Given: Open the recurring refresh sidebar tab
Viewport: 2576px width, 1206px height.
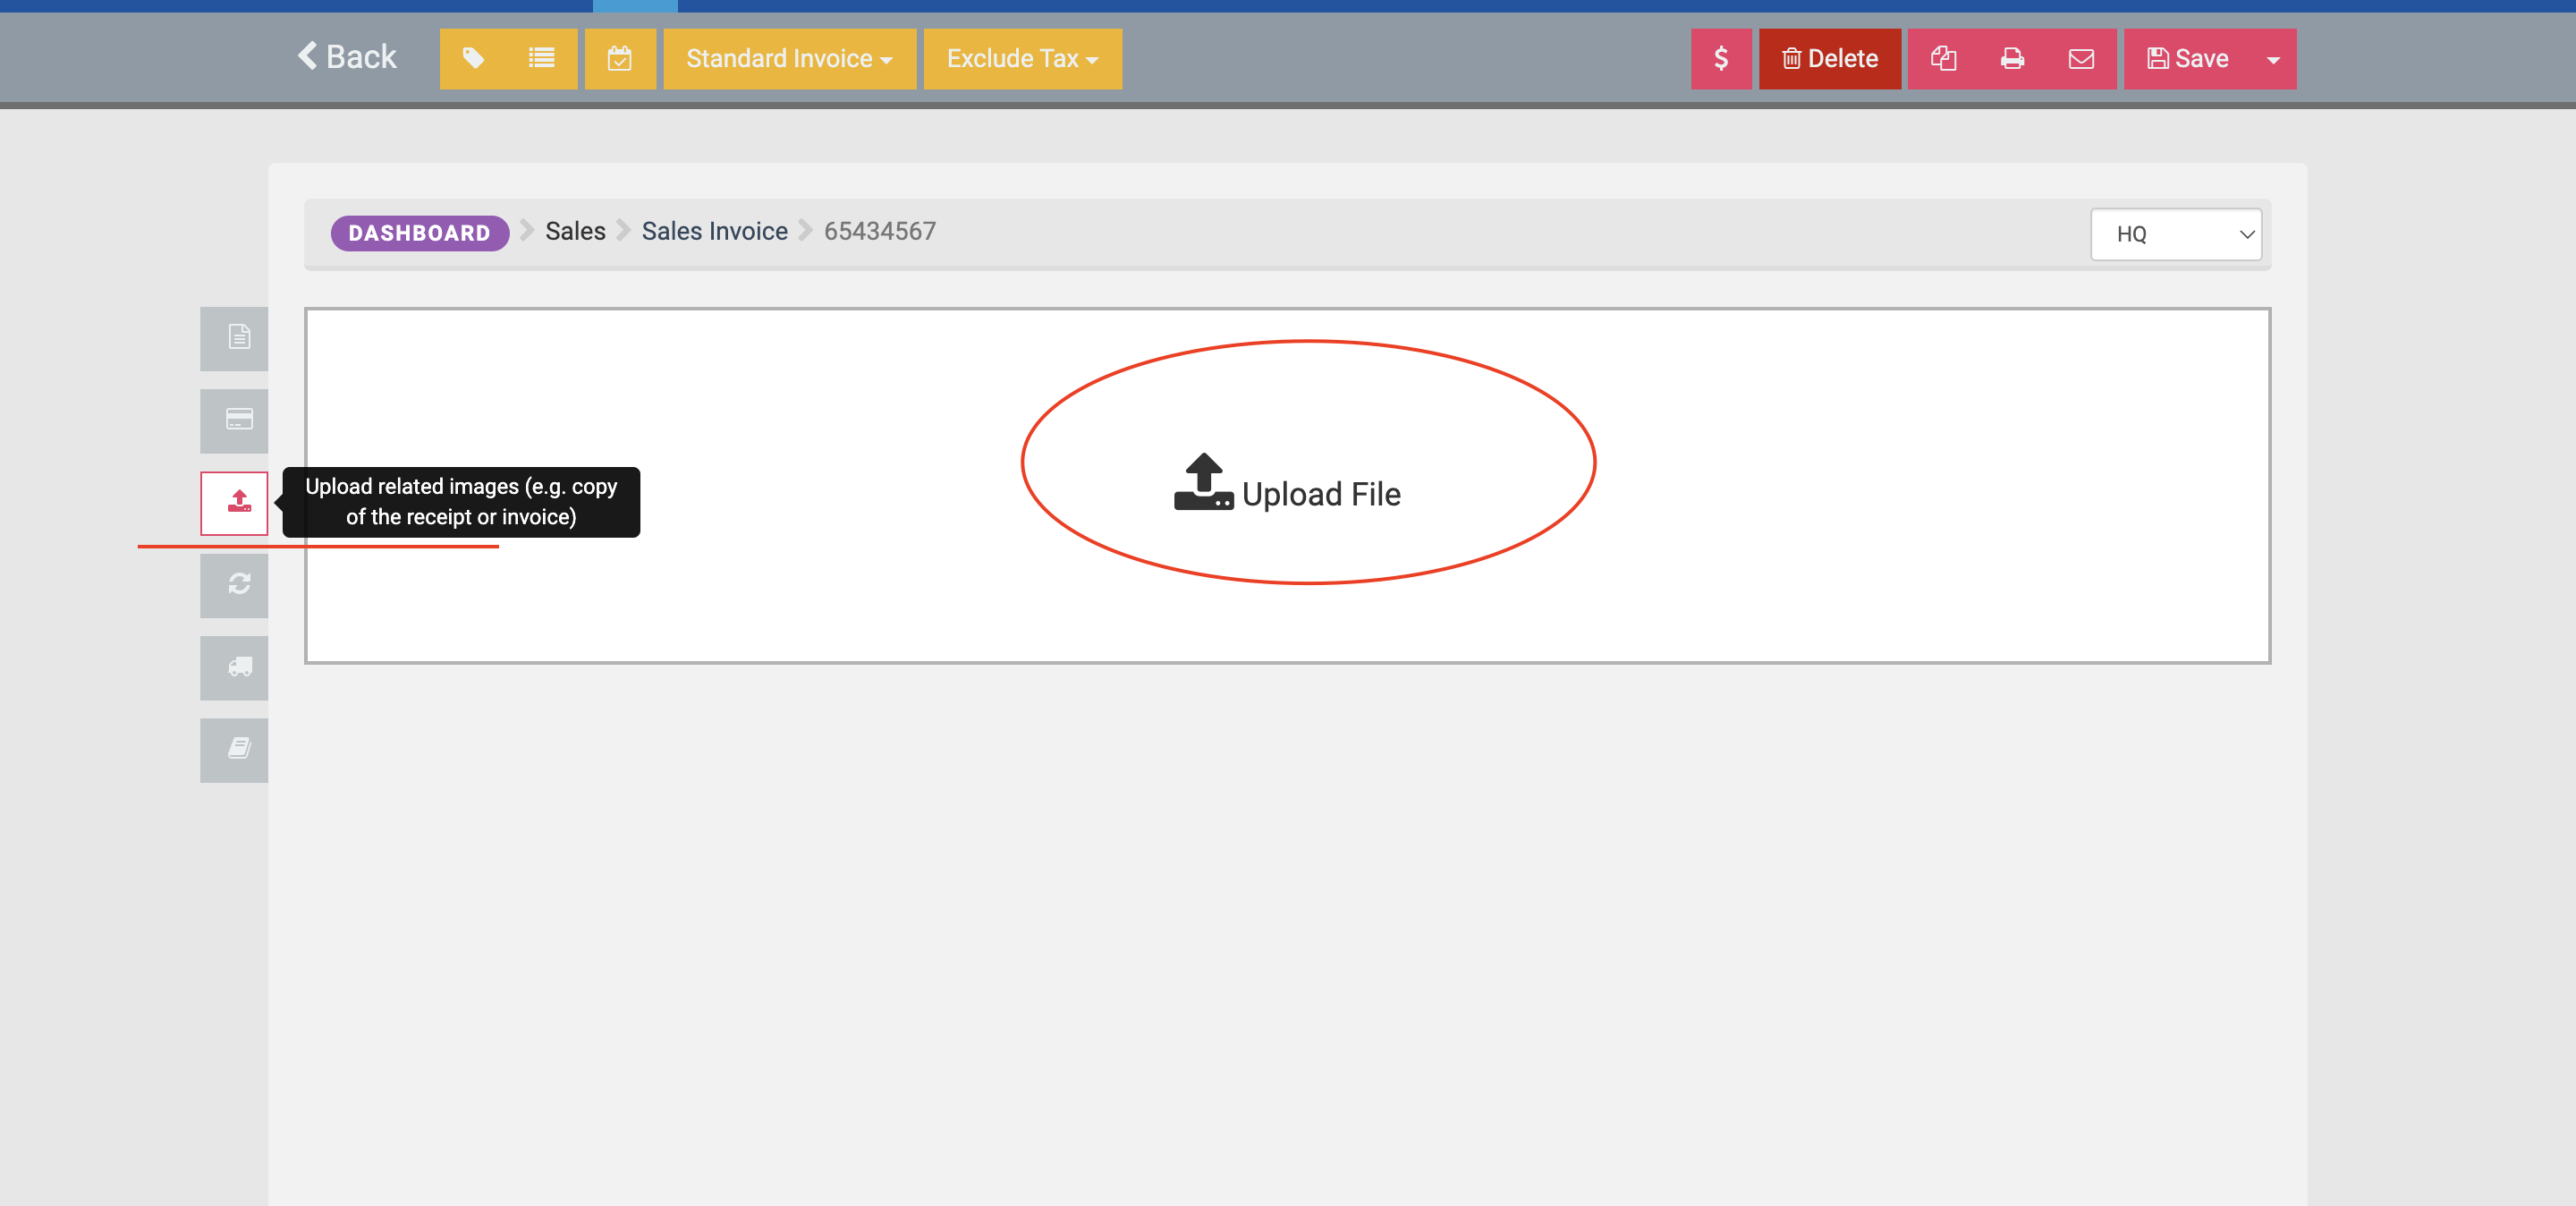Looking at the screenshot, I should pos(235,584).
